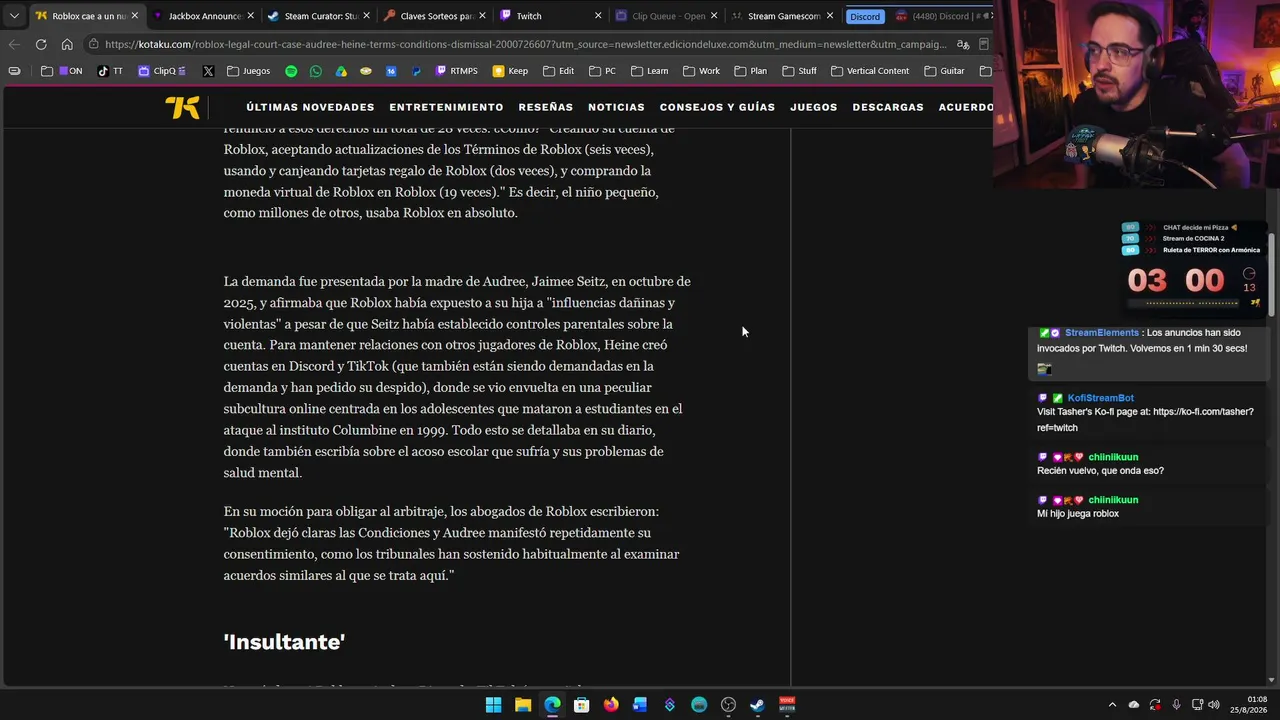Open the Stuff bookmark folder
The height and width of the screenshot is (720, 1280).
tap(799, 71)
